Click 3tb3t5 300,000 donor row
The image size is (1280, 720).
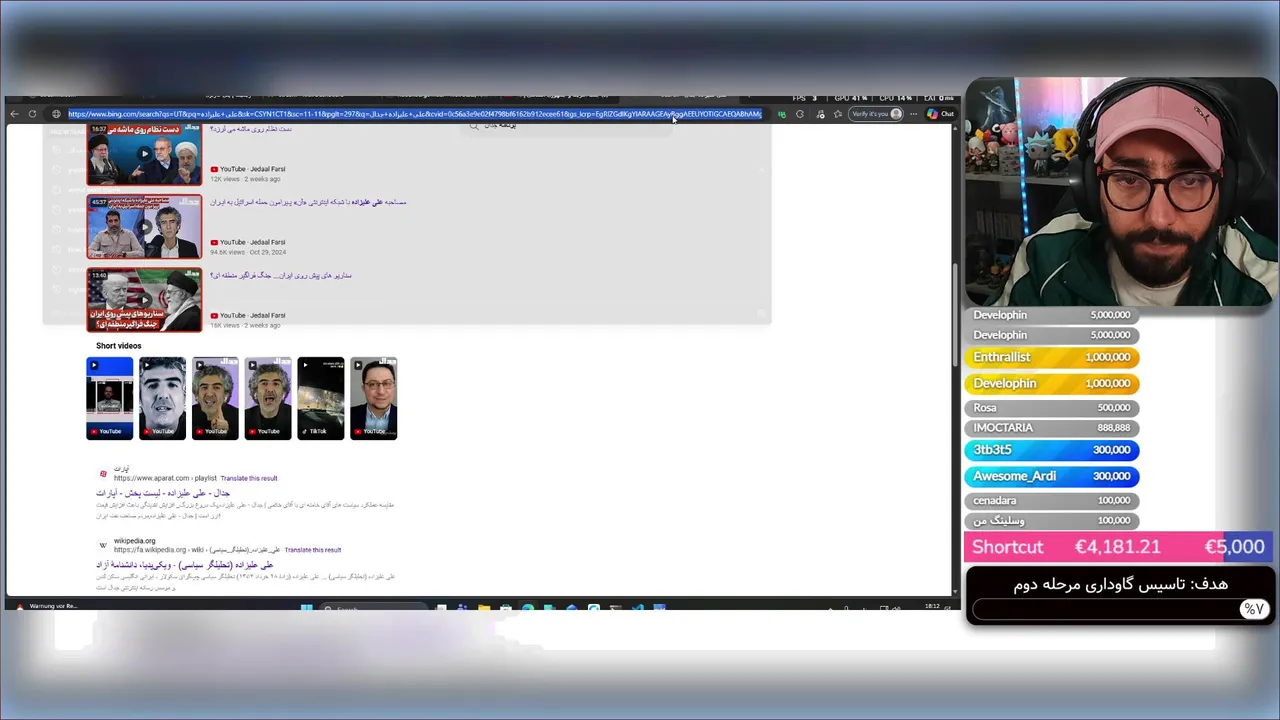tap(1052, 450)
